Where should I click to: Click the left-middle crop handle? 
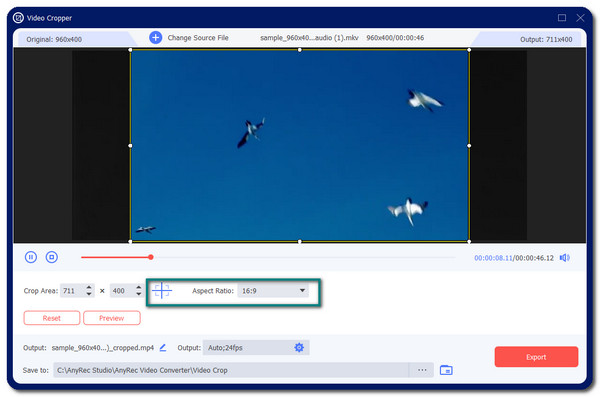click(130, 145)
